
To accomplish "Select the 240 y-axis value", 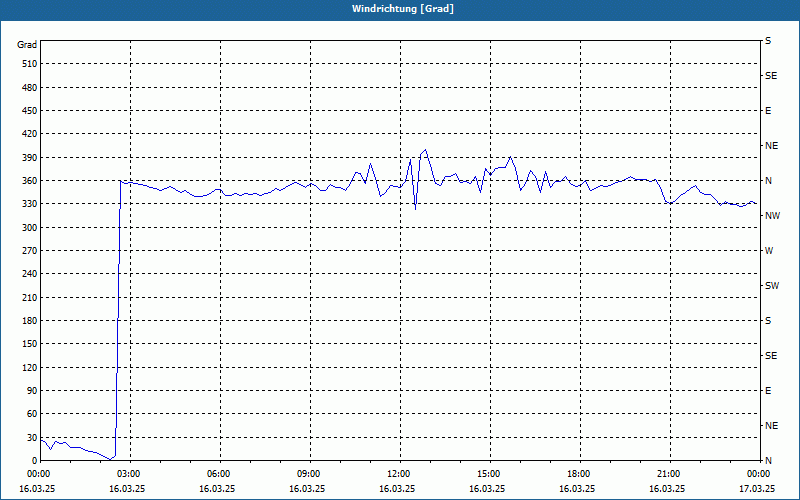I will [30, 274].
